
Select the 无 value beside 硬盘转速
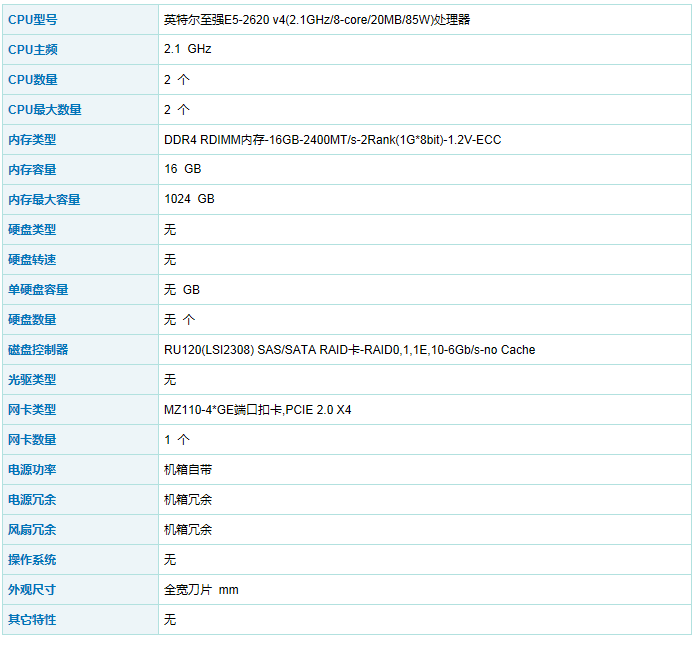pos(170,259)
